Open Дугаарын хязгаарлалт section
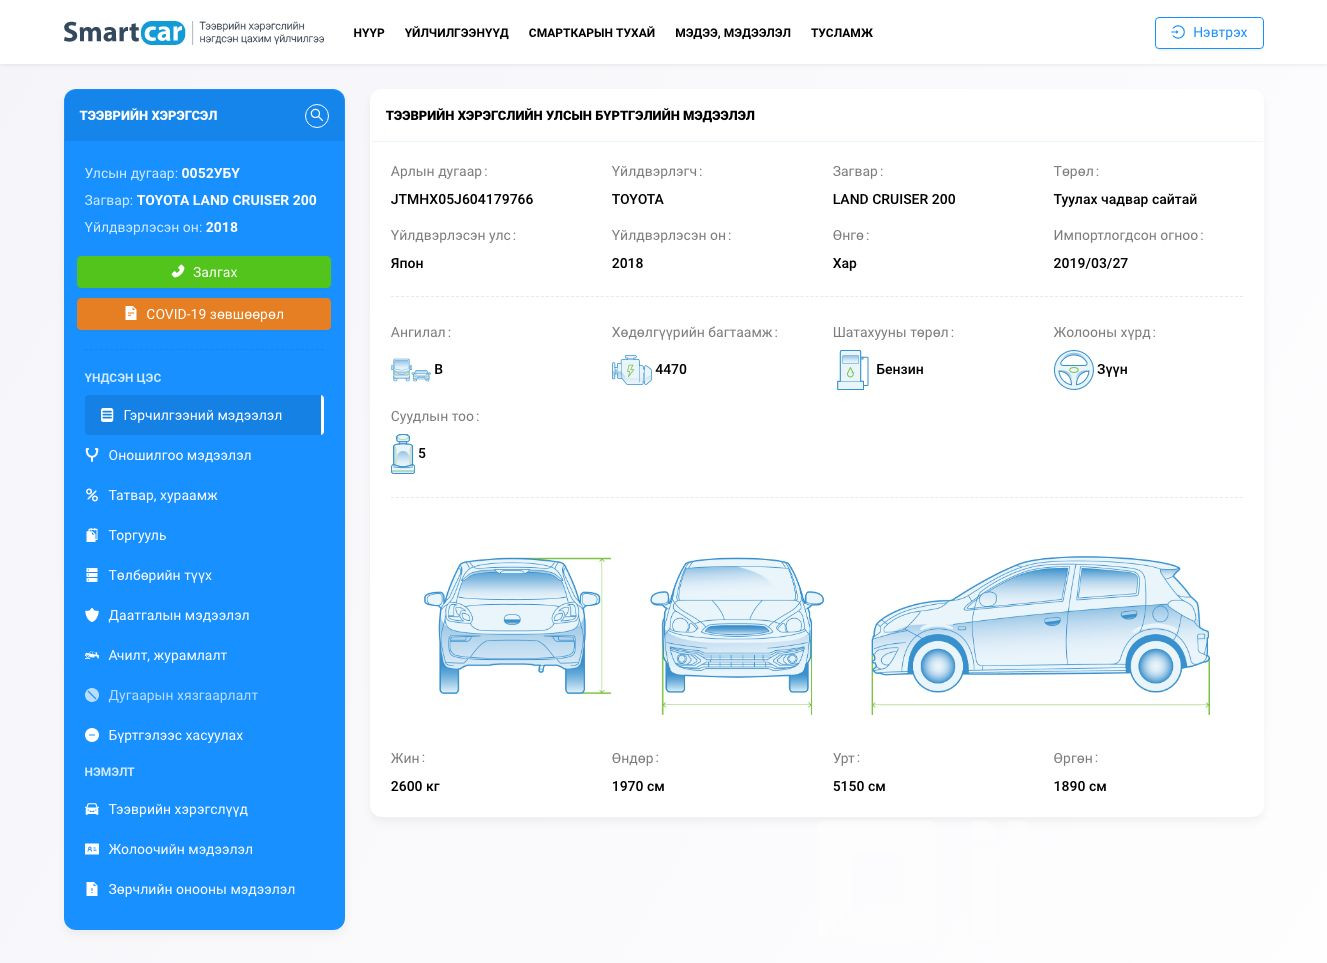The height and width of the screenshot is (963, 1327). tap(204, 695)
